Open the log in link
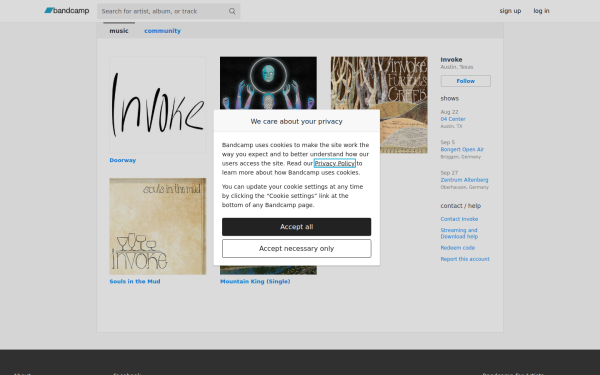 [x=541, y=11]
